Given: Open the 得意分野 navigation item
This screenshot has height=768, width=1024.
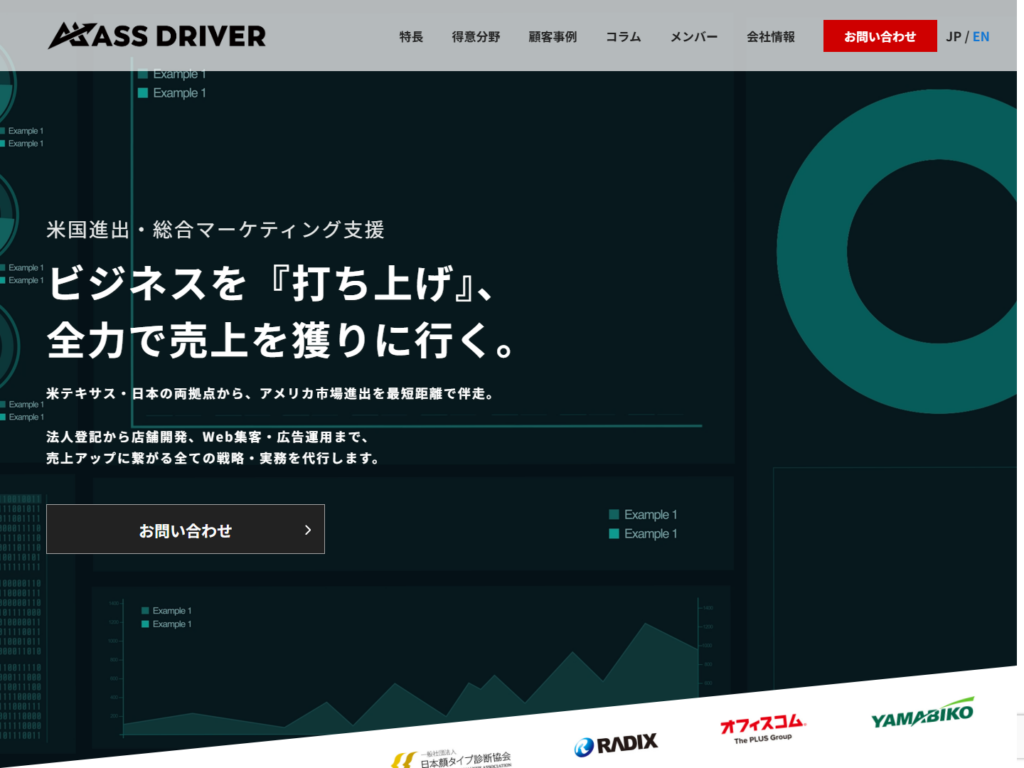Looking at the screenshot, I should tap(475, 37).
